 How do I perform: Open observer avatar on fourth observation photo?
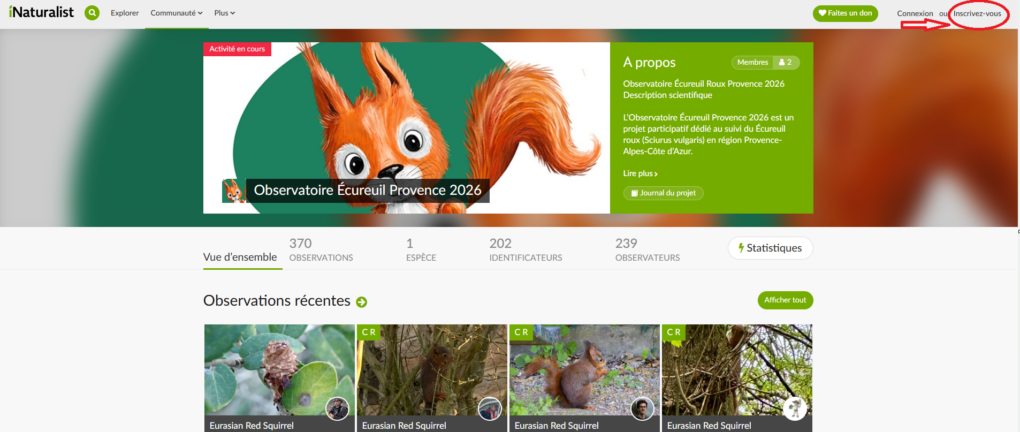pyautogui.click(x=794, y=408)
